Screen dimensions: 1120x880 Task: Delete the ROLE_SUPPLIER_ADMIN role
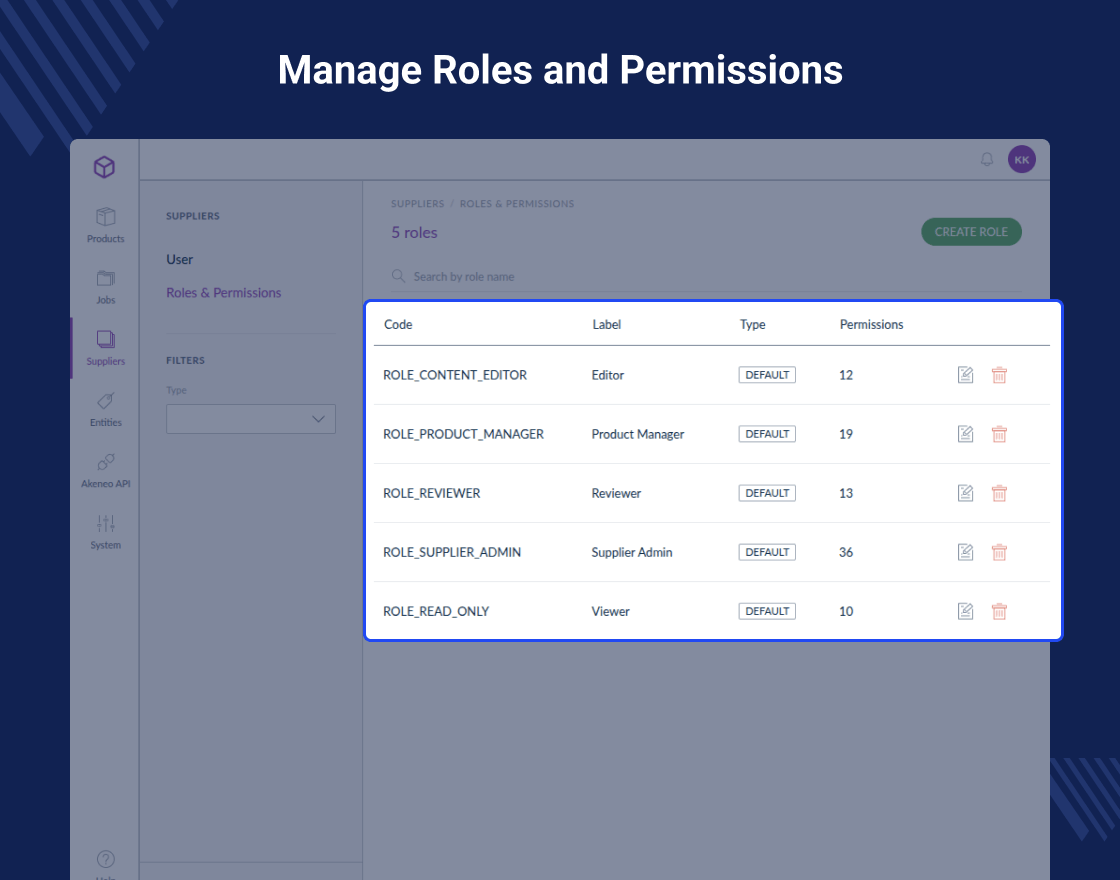pos(999,552)
